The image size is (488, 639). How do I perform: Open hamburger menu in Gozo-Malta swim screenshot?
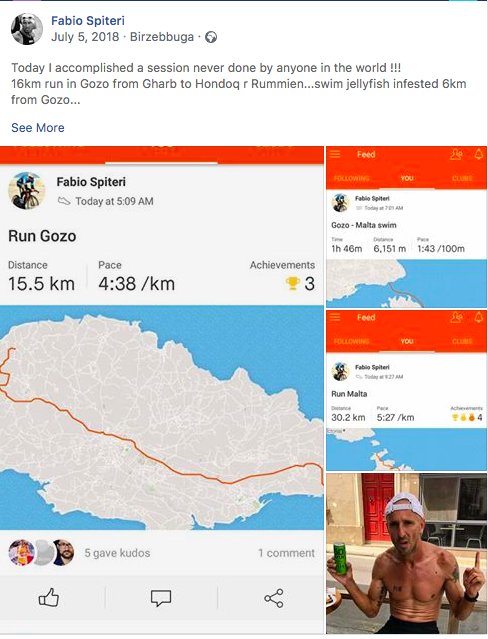(x=335, y=154)
